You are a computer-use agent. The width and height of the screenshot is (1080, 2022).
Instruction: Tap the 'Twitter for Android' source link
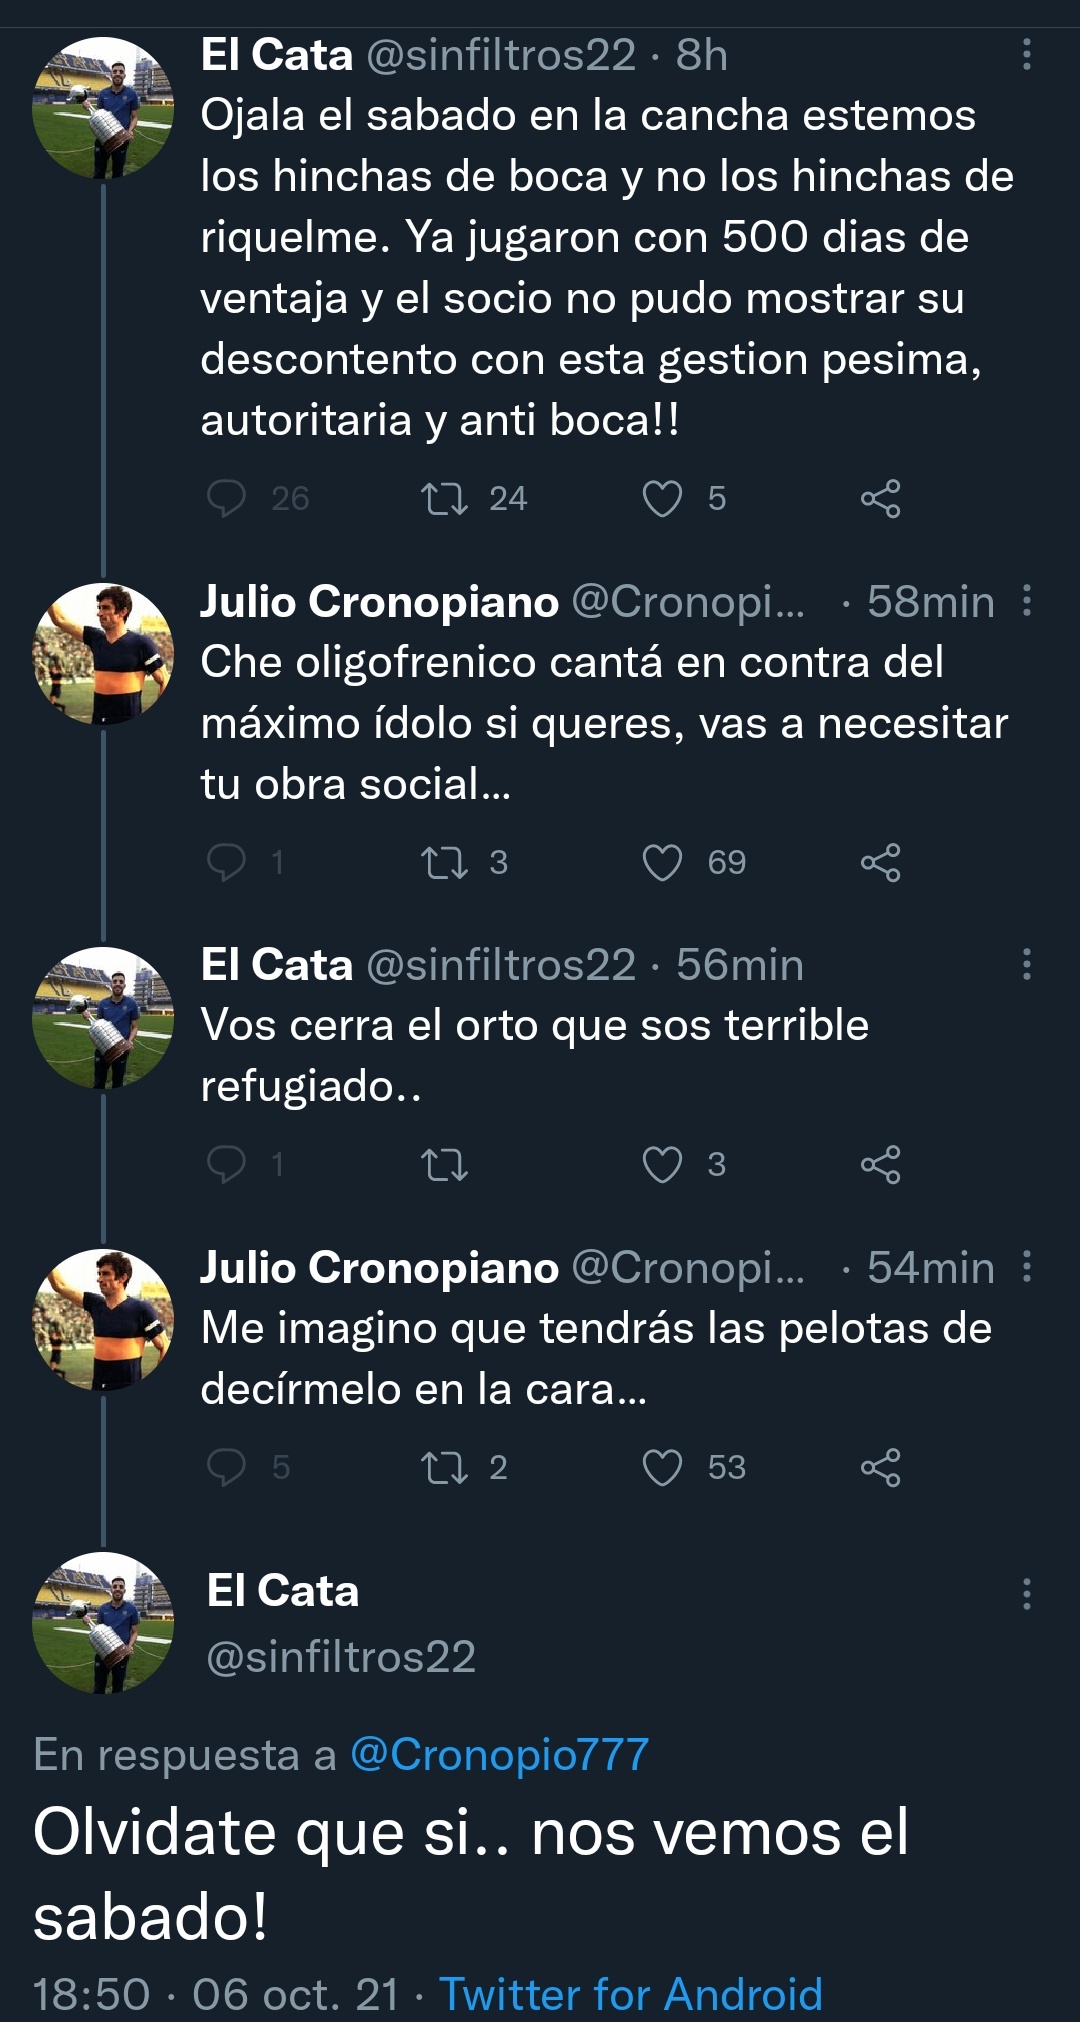[x=630, y=1994]
